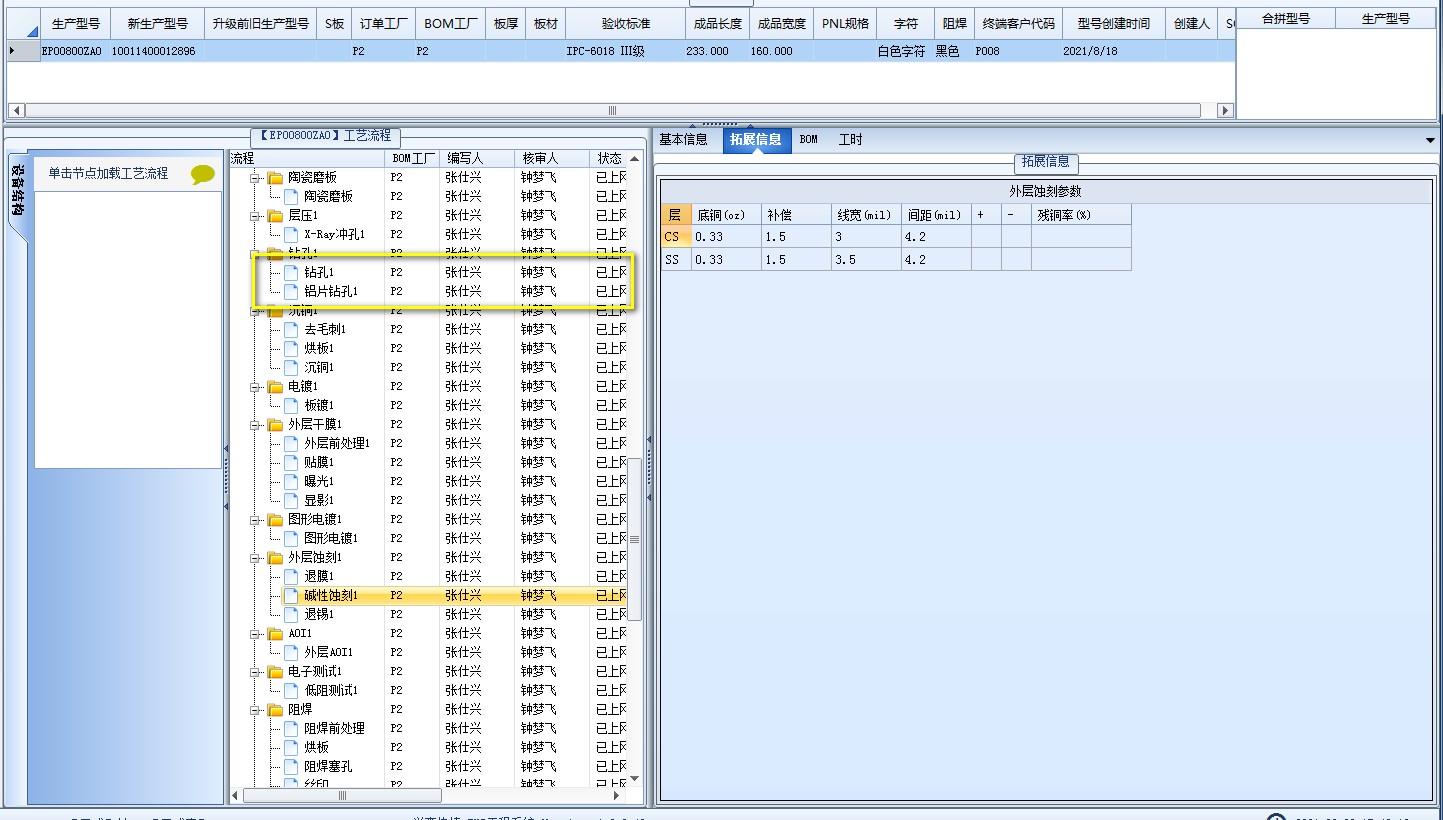Screen dimensions: 1443x820
Task: Click the 型号创建时间 column header
Action: pos(1113,23)
